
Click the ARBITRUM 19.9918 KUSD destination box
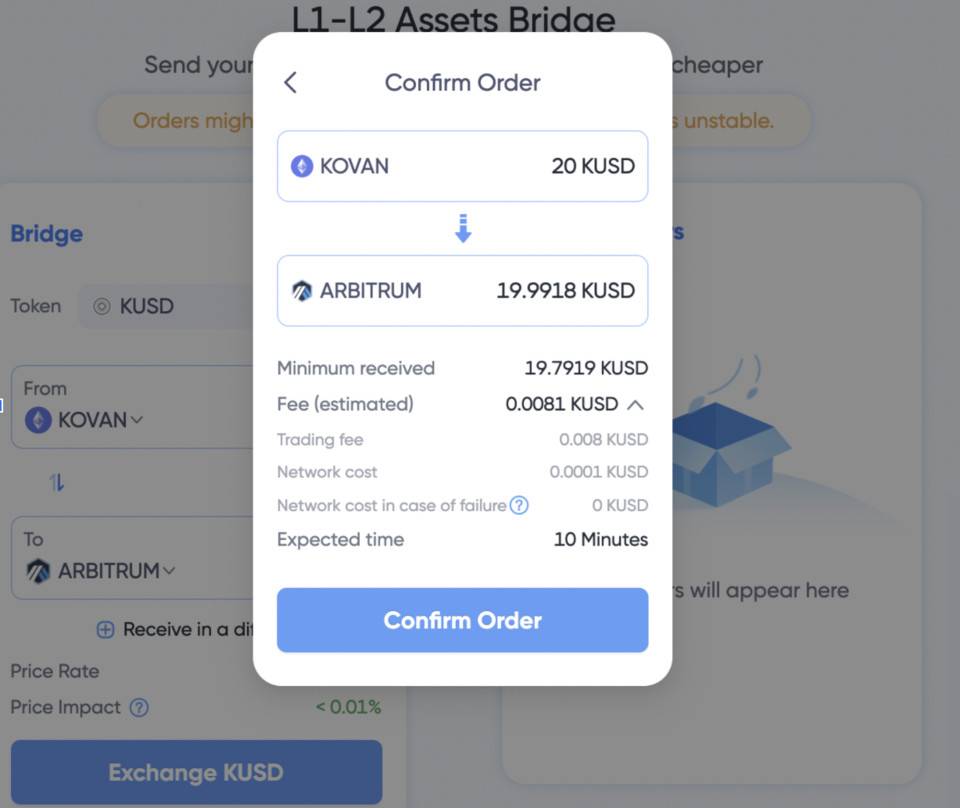[462, 291]
